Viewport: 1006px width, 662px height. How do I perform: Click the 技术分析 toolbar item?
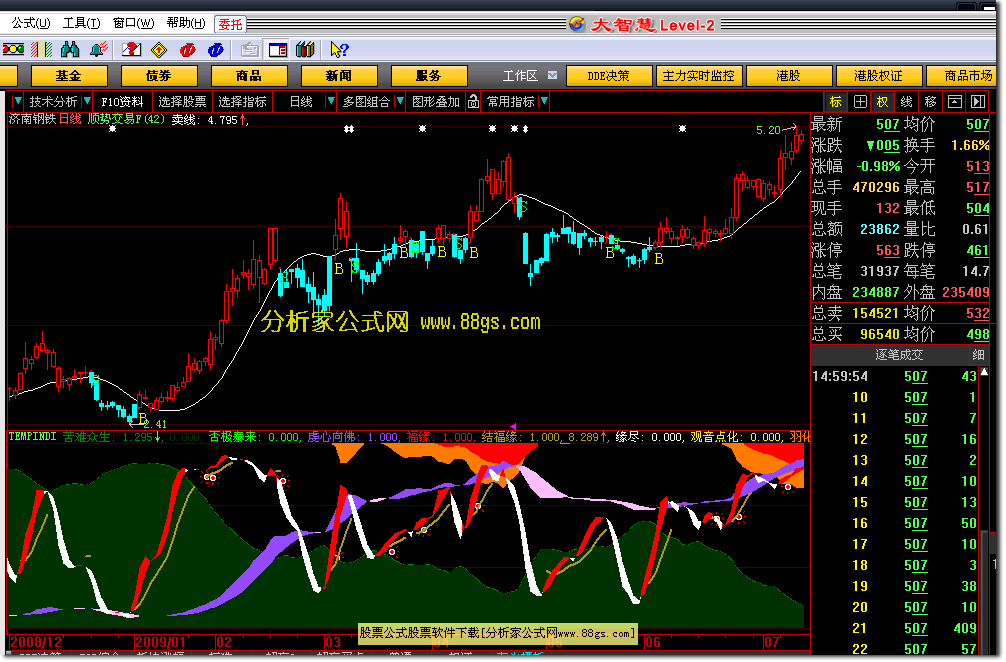(x=53, y=101)
